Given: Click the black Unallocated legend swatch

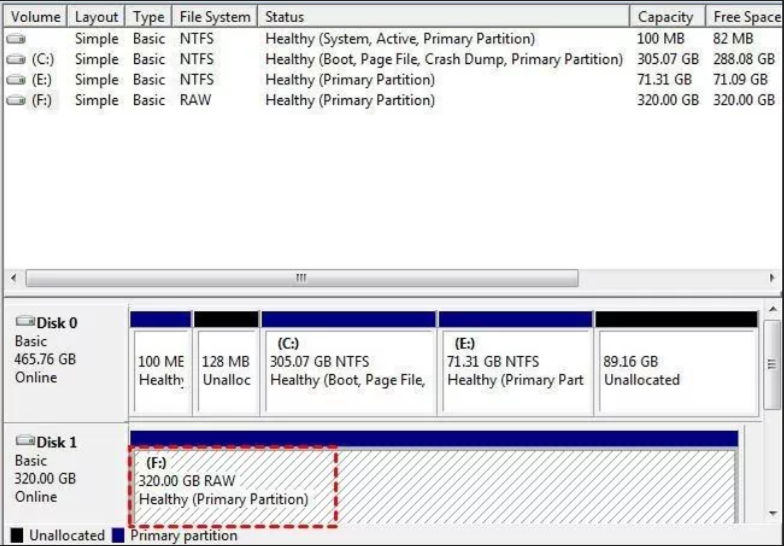Looking at the screenshot, I should click(17, 535).
